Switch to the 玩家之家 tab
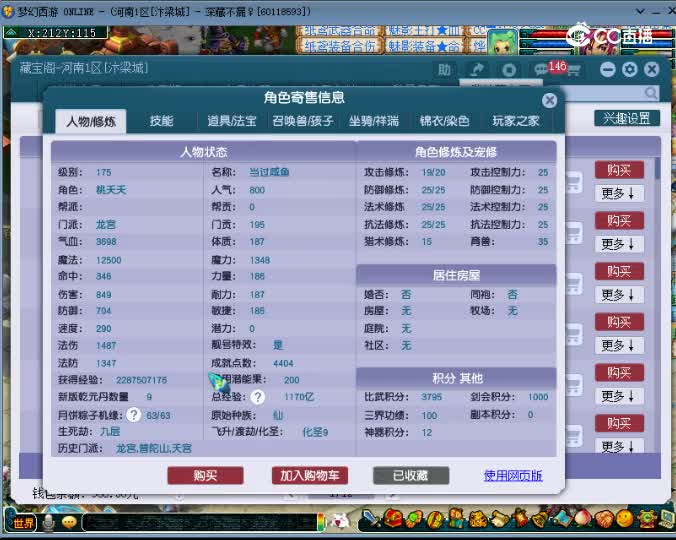 point(516,121)
